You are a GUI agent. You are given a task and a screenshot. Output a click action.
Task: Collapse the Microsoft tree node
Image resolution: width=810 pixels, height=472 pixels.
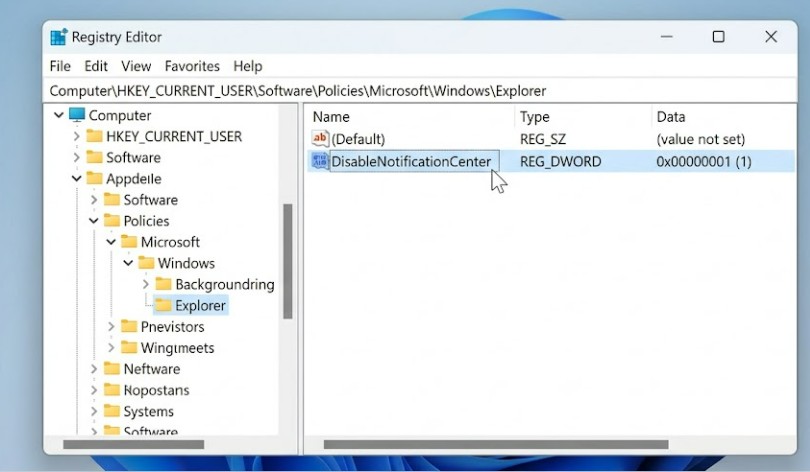click(x=111, y=242)
